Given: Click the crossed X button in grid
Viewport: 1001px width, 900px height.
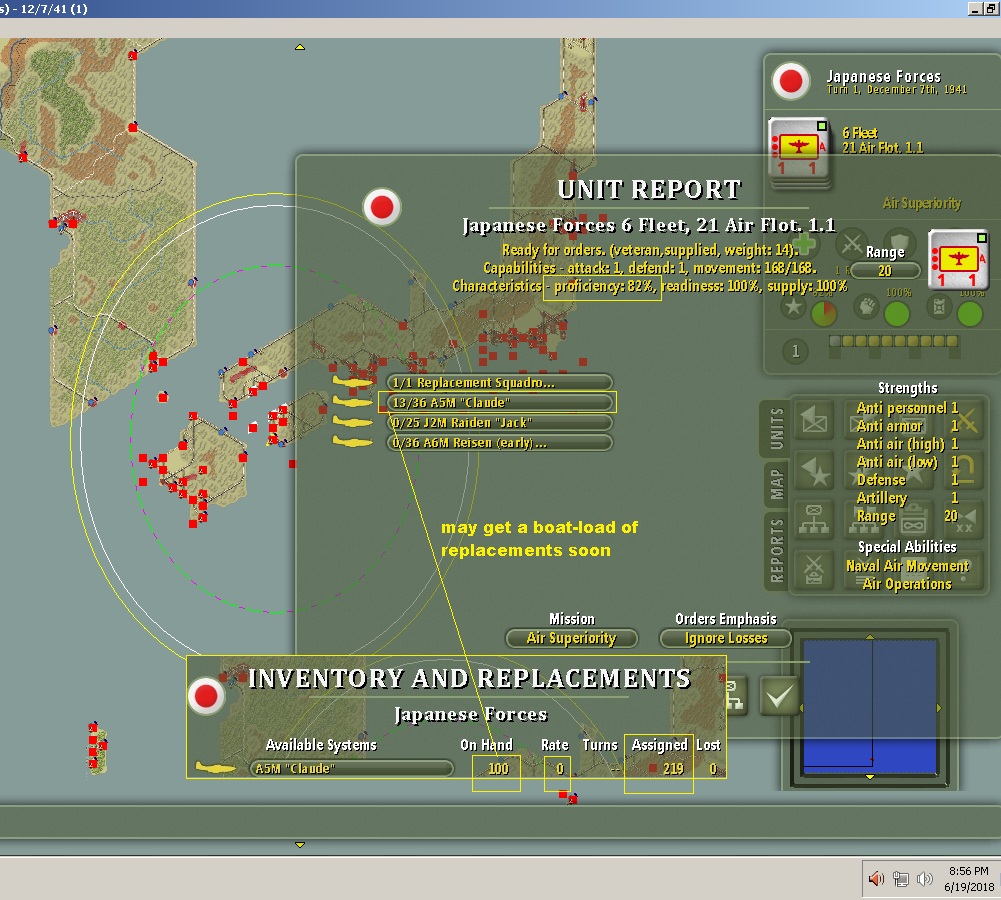Looking at the screenshot, I should [x=965, y=421].
